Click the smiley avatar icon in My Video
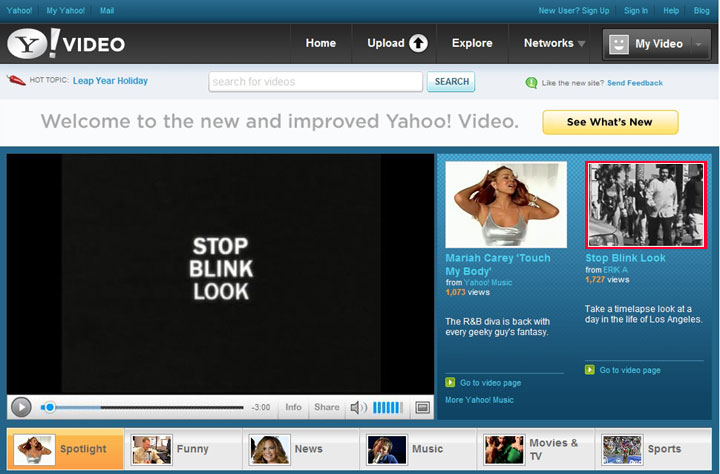The image size is (720, 474). click(619, 45)
